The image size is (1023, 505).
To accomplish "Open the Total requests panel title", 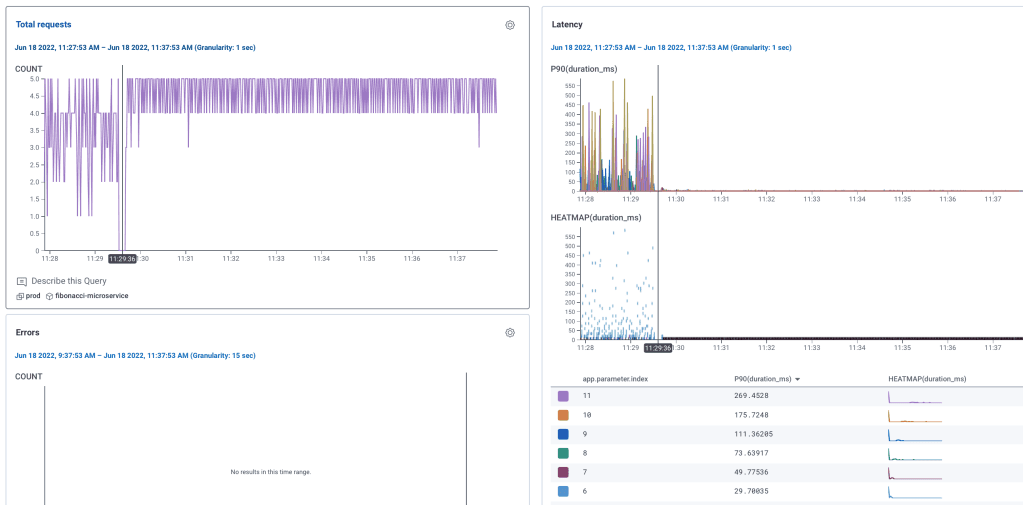I will pyautogui.click(x=43, y=24).
